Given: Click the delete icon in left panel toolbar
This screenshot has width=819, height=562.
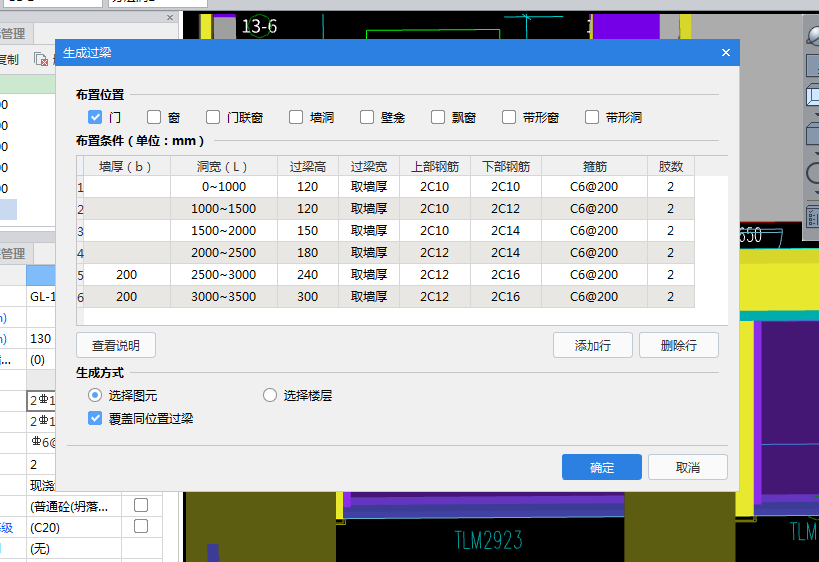Looking at the screenshot, I should click(41, 60).
